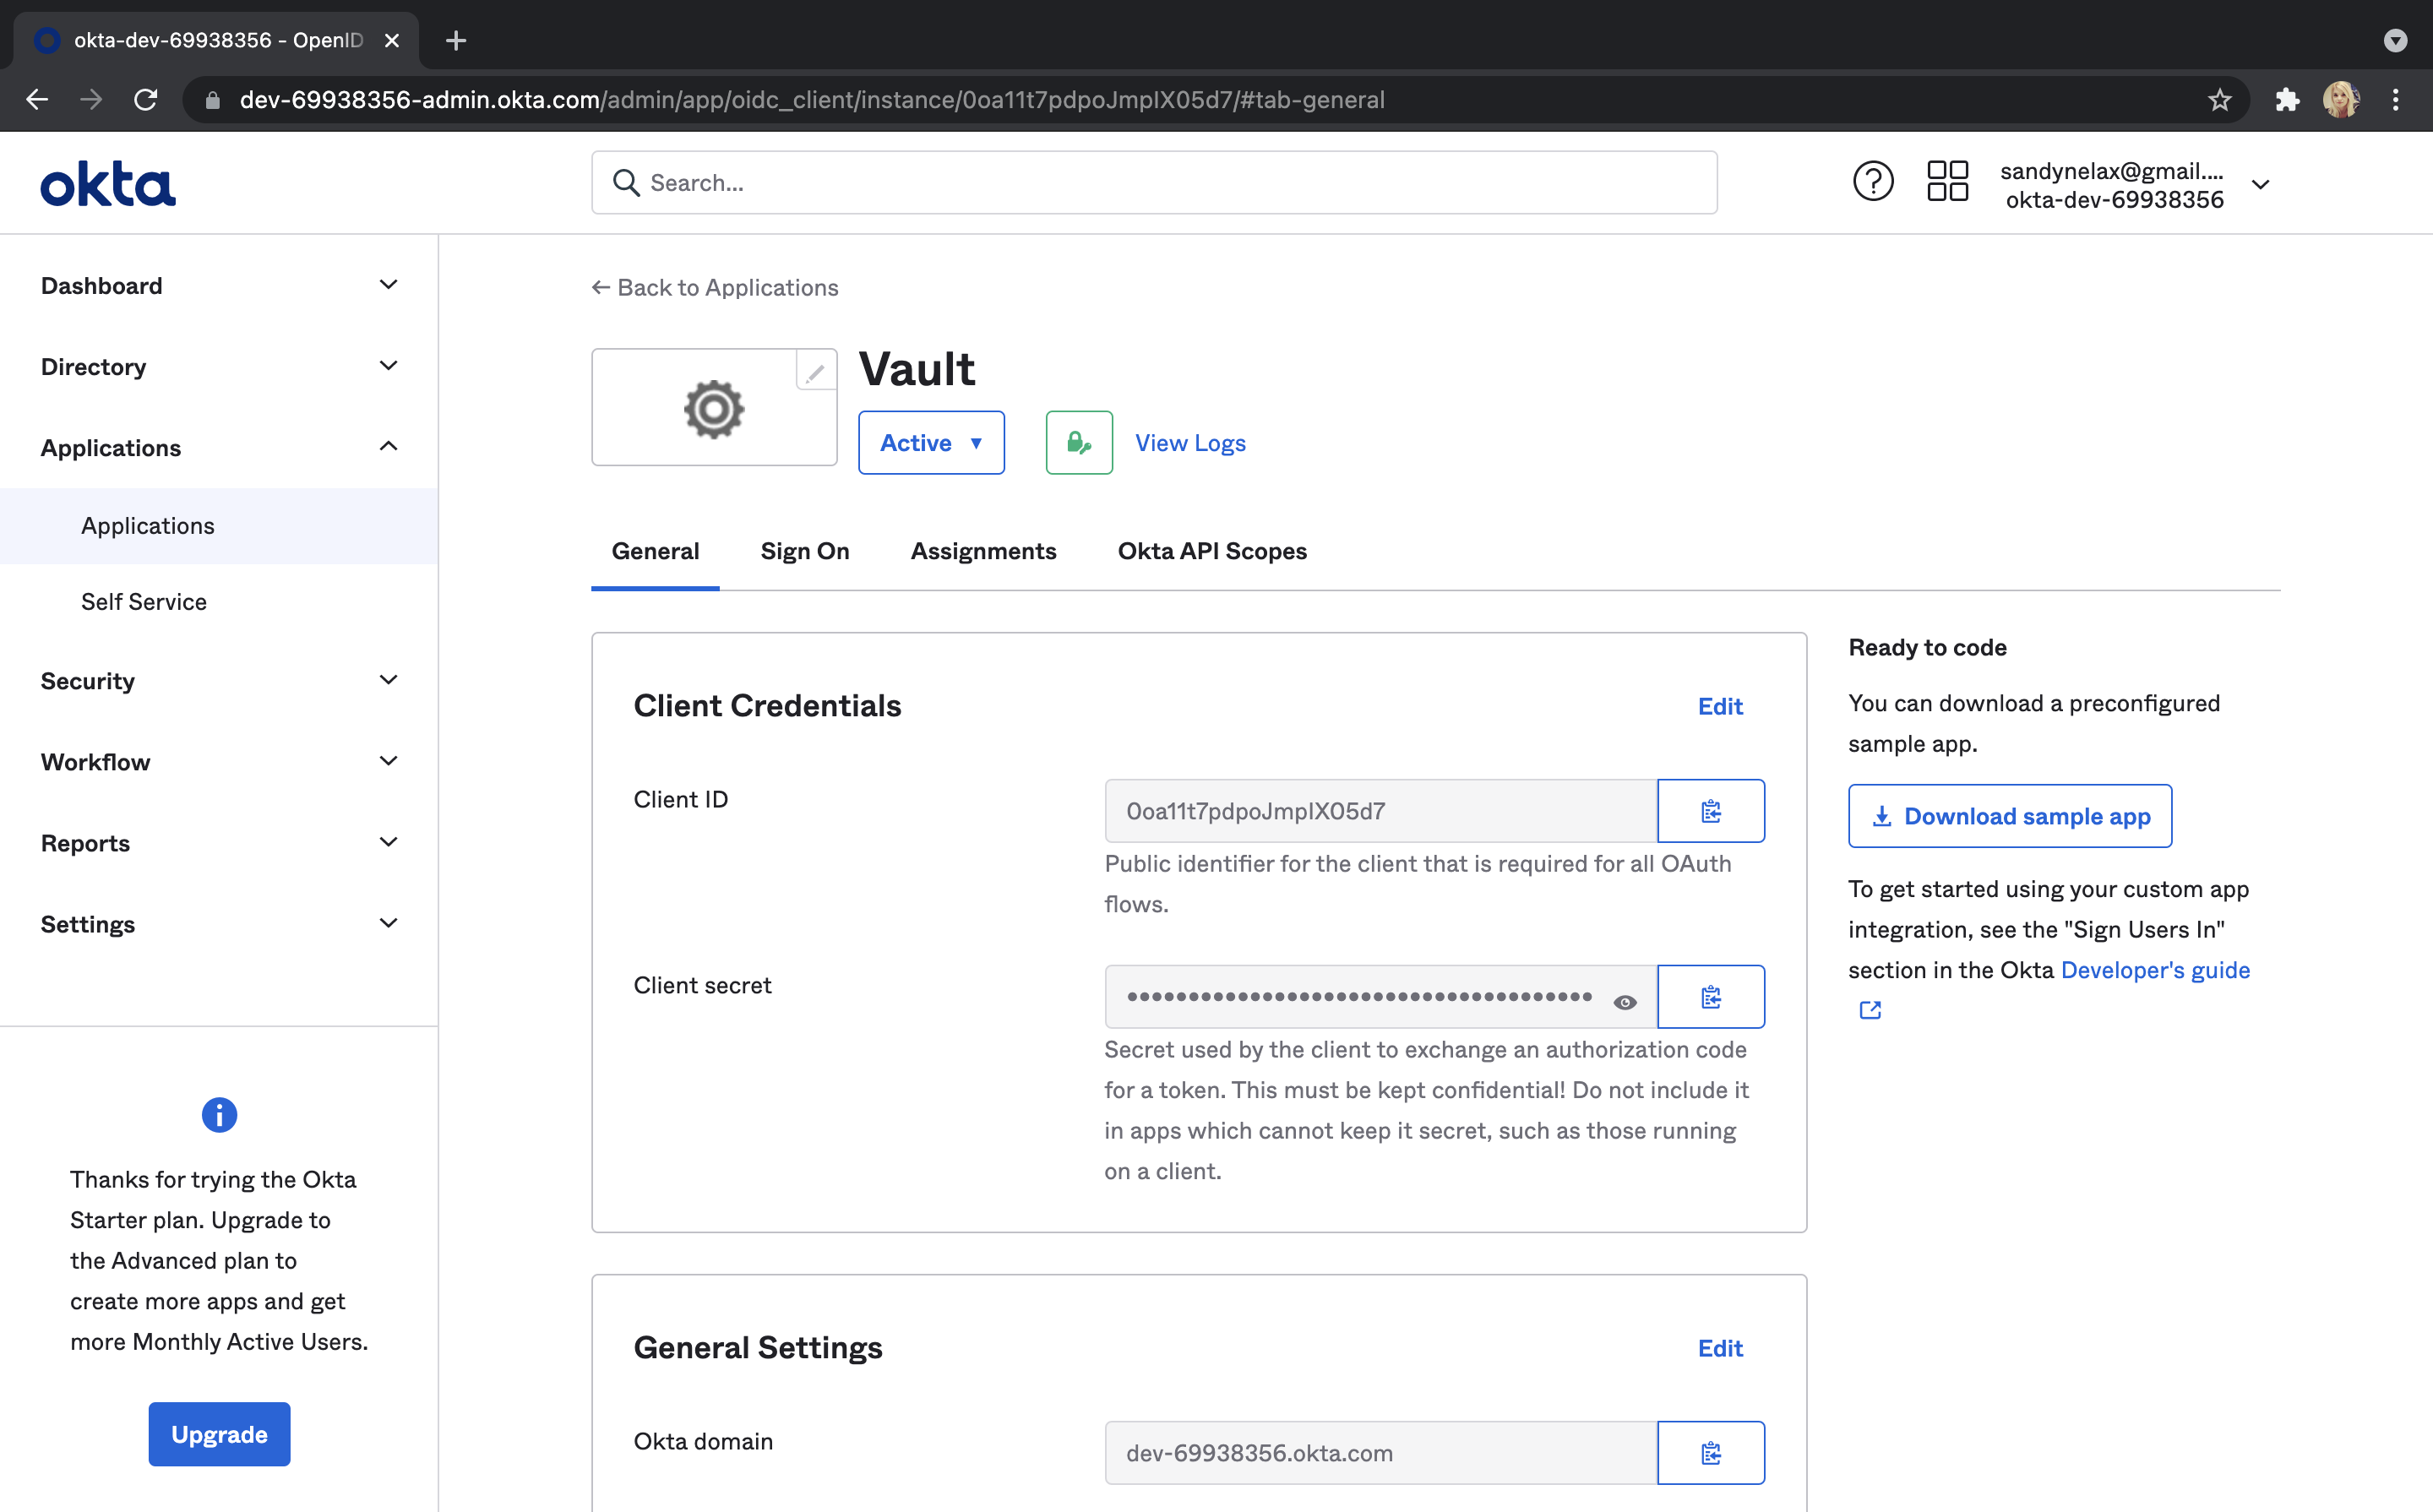Image resolution: width=2433 pixels, height=1512 pixels.
Task: Switch to the Okta API Scopes tab
Action: pyautogui.click(x=1211, y=551)
